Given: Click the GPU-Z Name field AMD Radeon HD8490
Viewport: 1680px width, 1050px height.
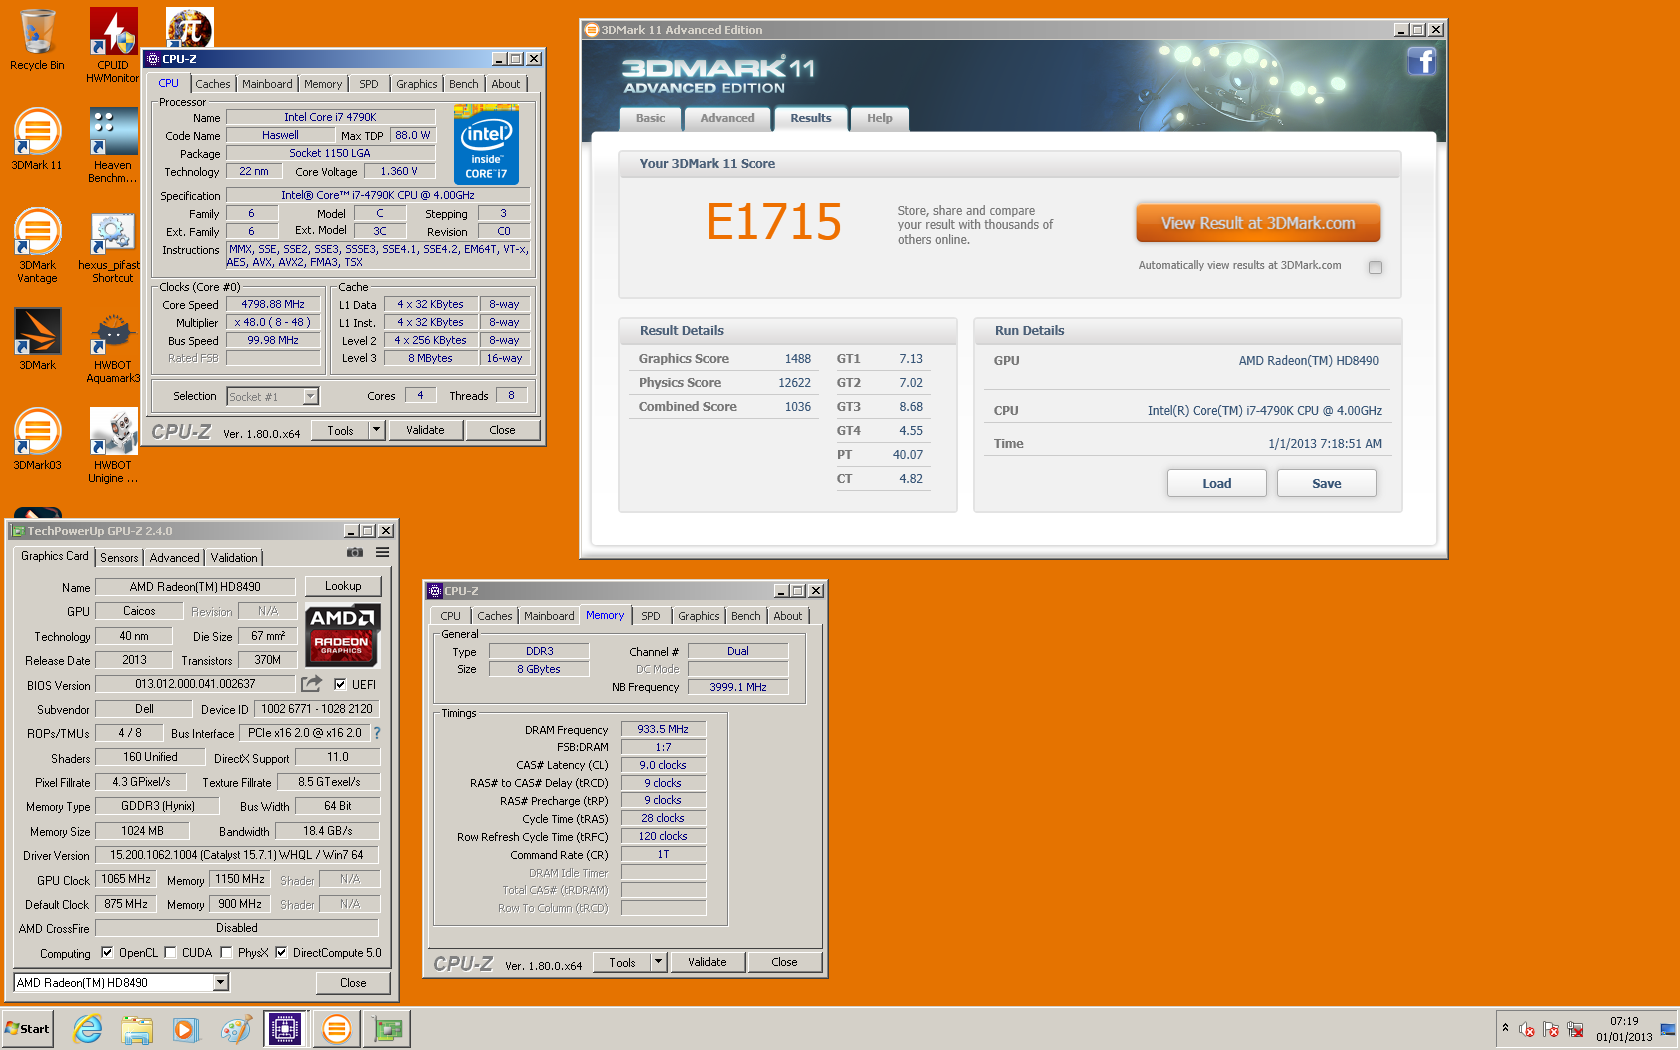Looking at the screenshot, I should coord(195,587).
